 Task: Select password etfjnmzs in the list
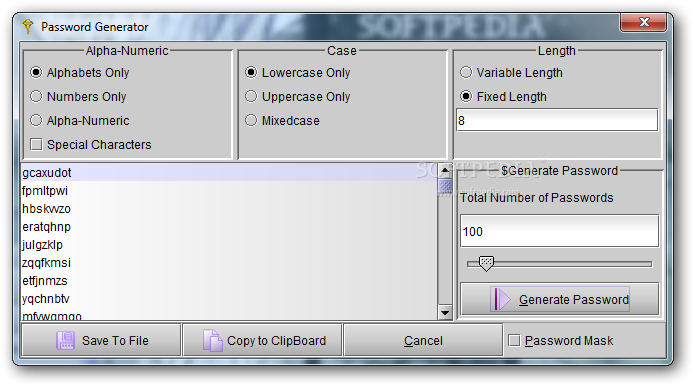pyautogui.click(x=229, y=281)
